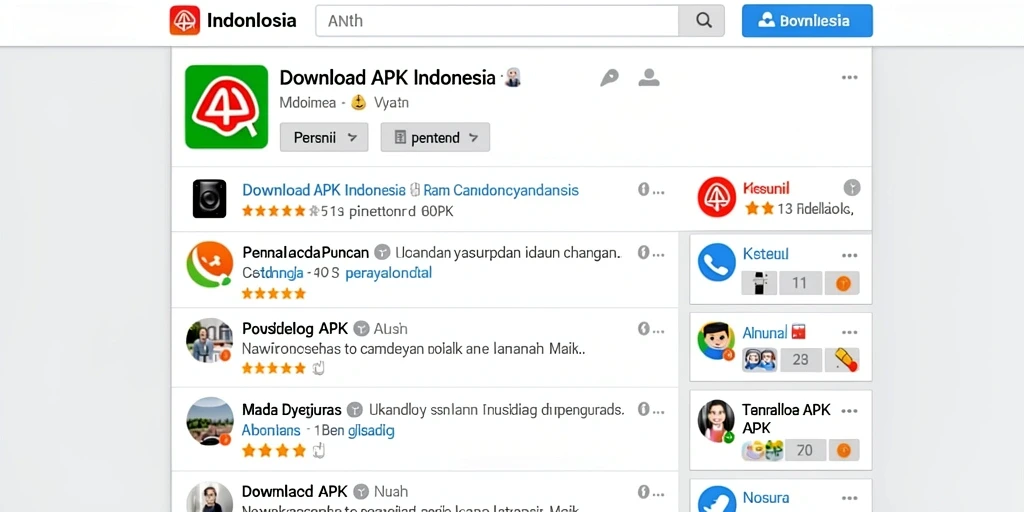
Task: Click the blue phone Ksteuil icon
Action: pyautogui.click(x=716, y=263)
